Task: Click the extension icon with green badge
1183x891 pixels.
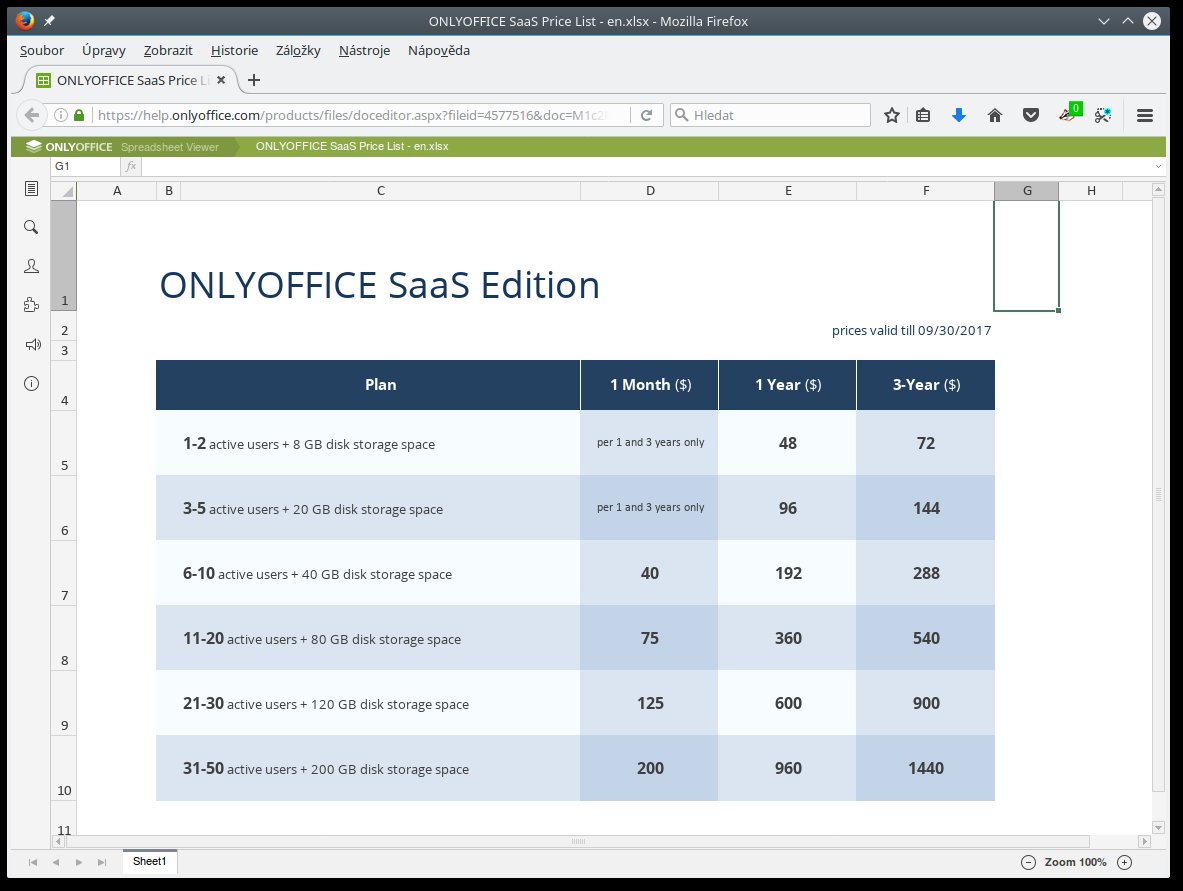Action: click(x=1070, y=113)
